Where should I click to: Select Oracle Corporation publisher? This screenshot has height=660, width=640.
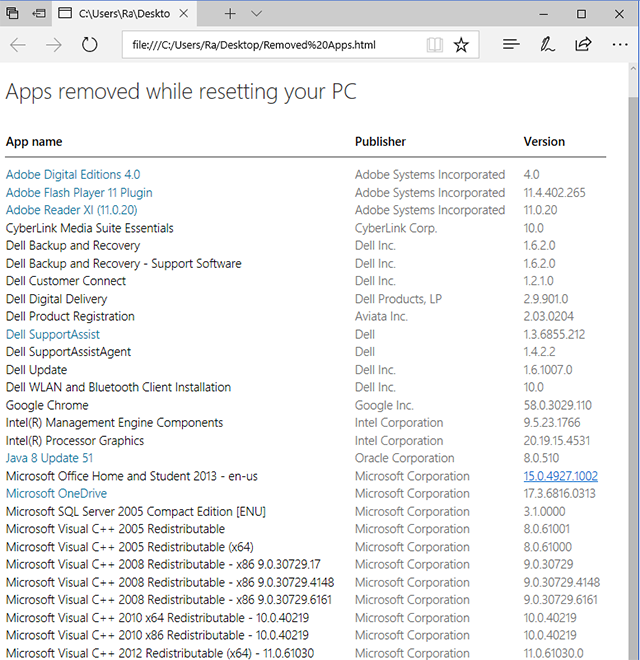click(405, 458)
